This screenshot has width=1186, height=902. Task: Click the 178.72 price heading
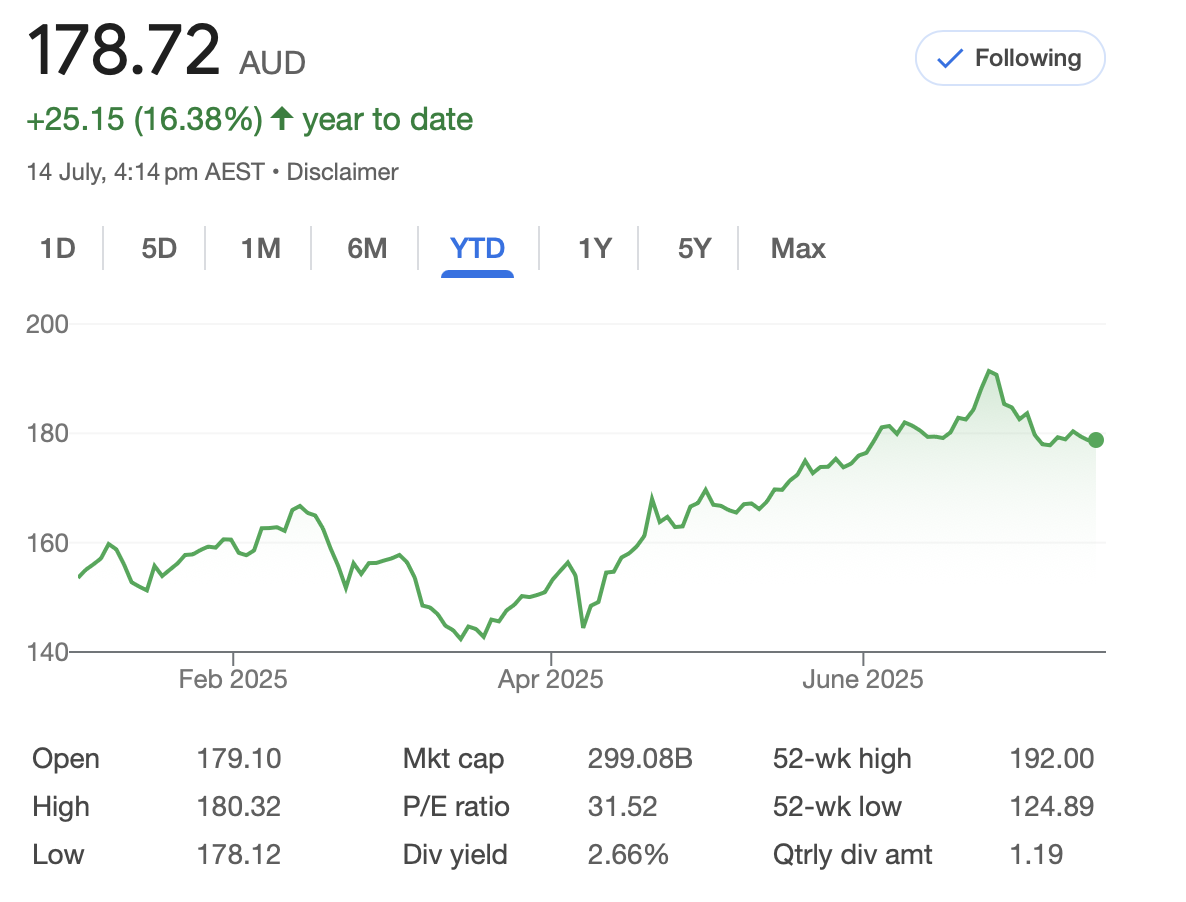coord(123,51)
